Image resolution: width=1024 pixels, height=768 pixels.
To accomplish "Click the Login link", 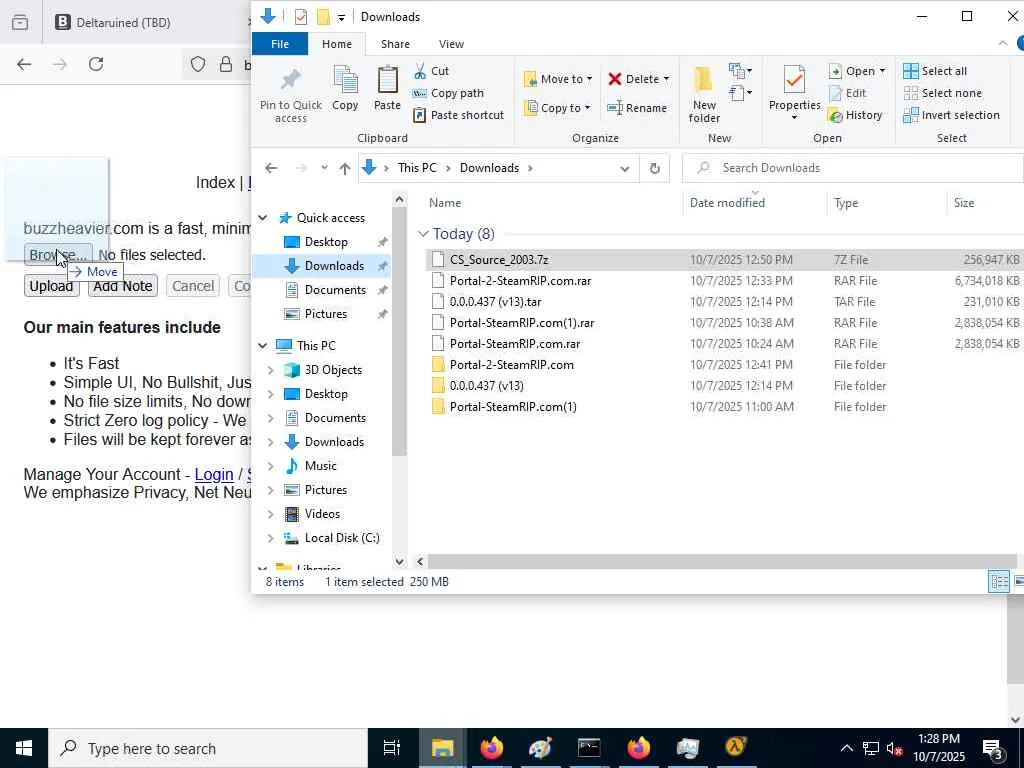I will coord(214,474).
